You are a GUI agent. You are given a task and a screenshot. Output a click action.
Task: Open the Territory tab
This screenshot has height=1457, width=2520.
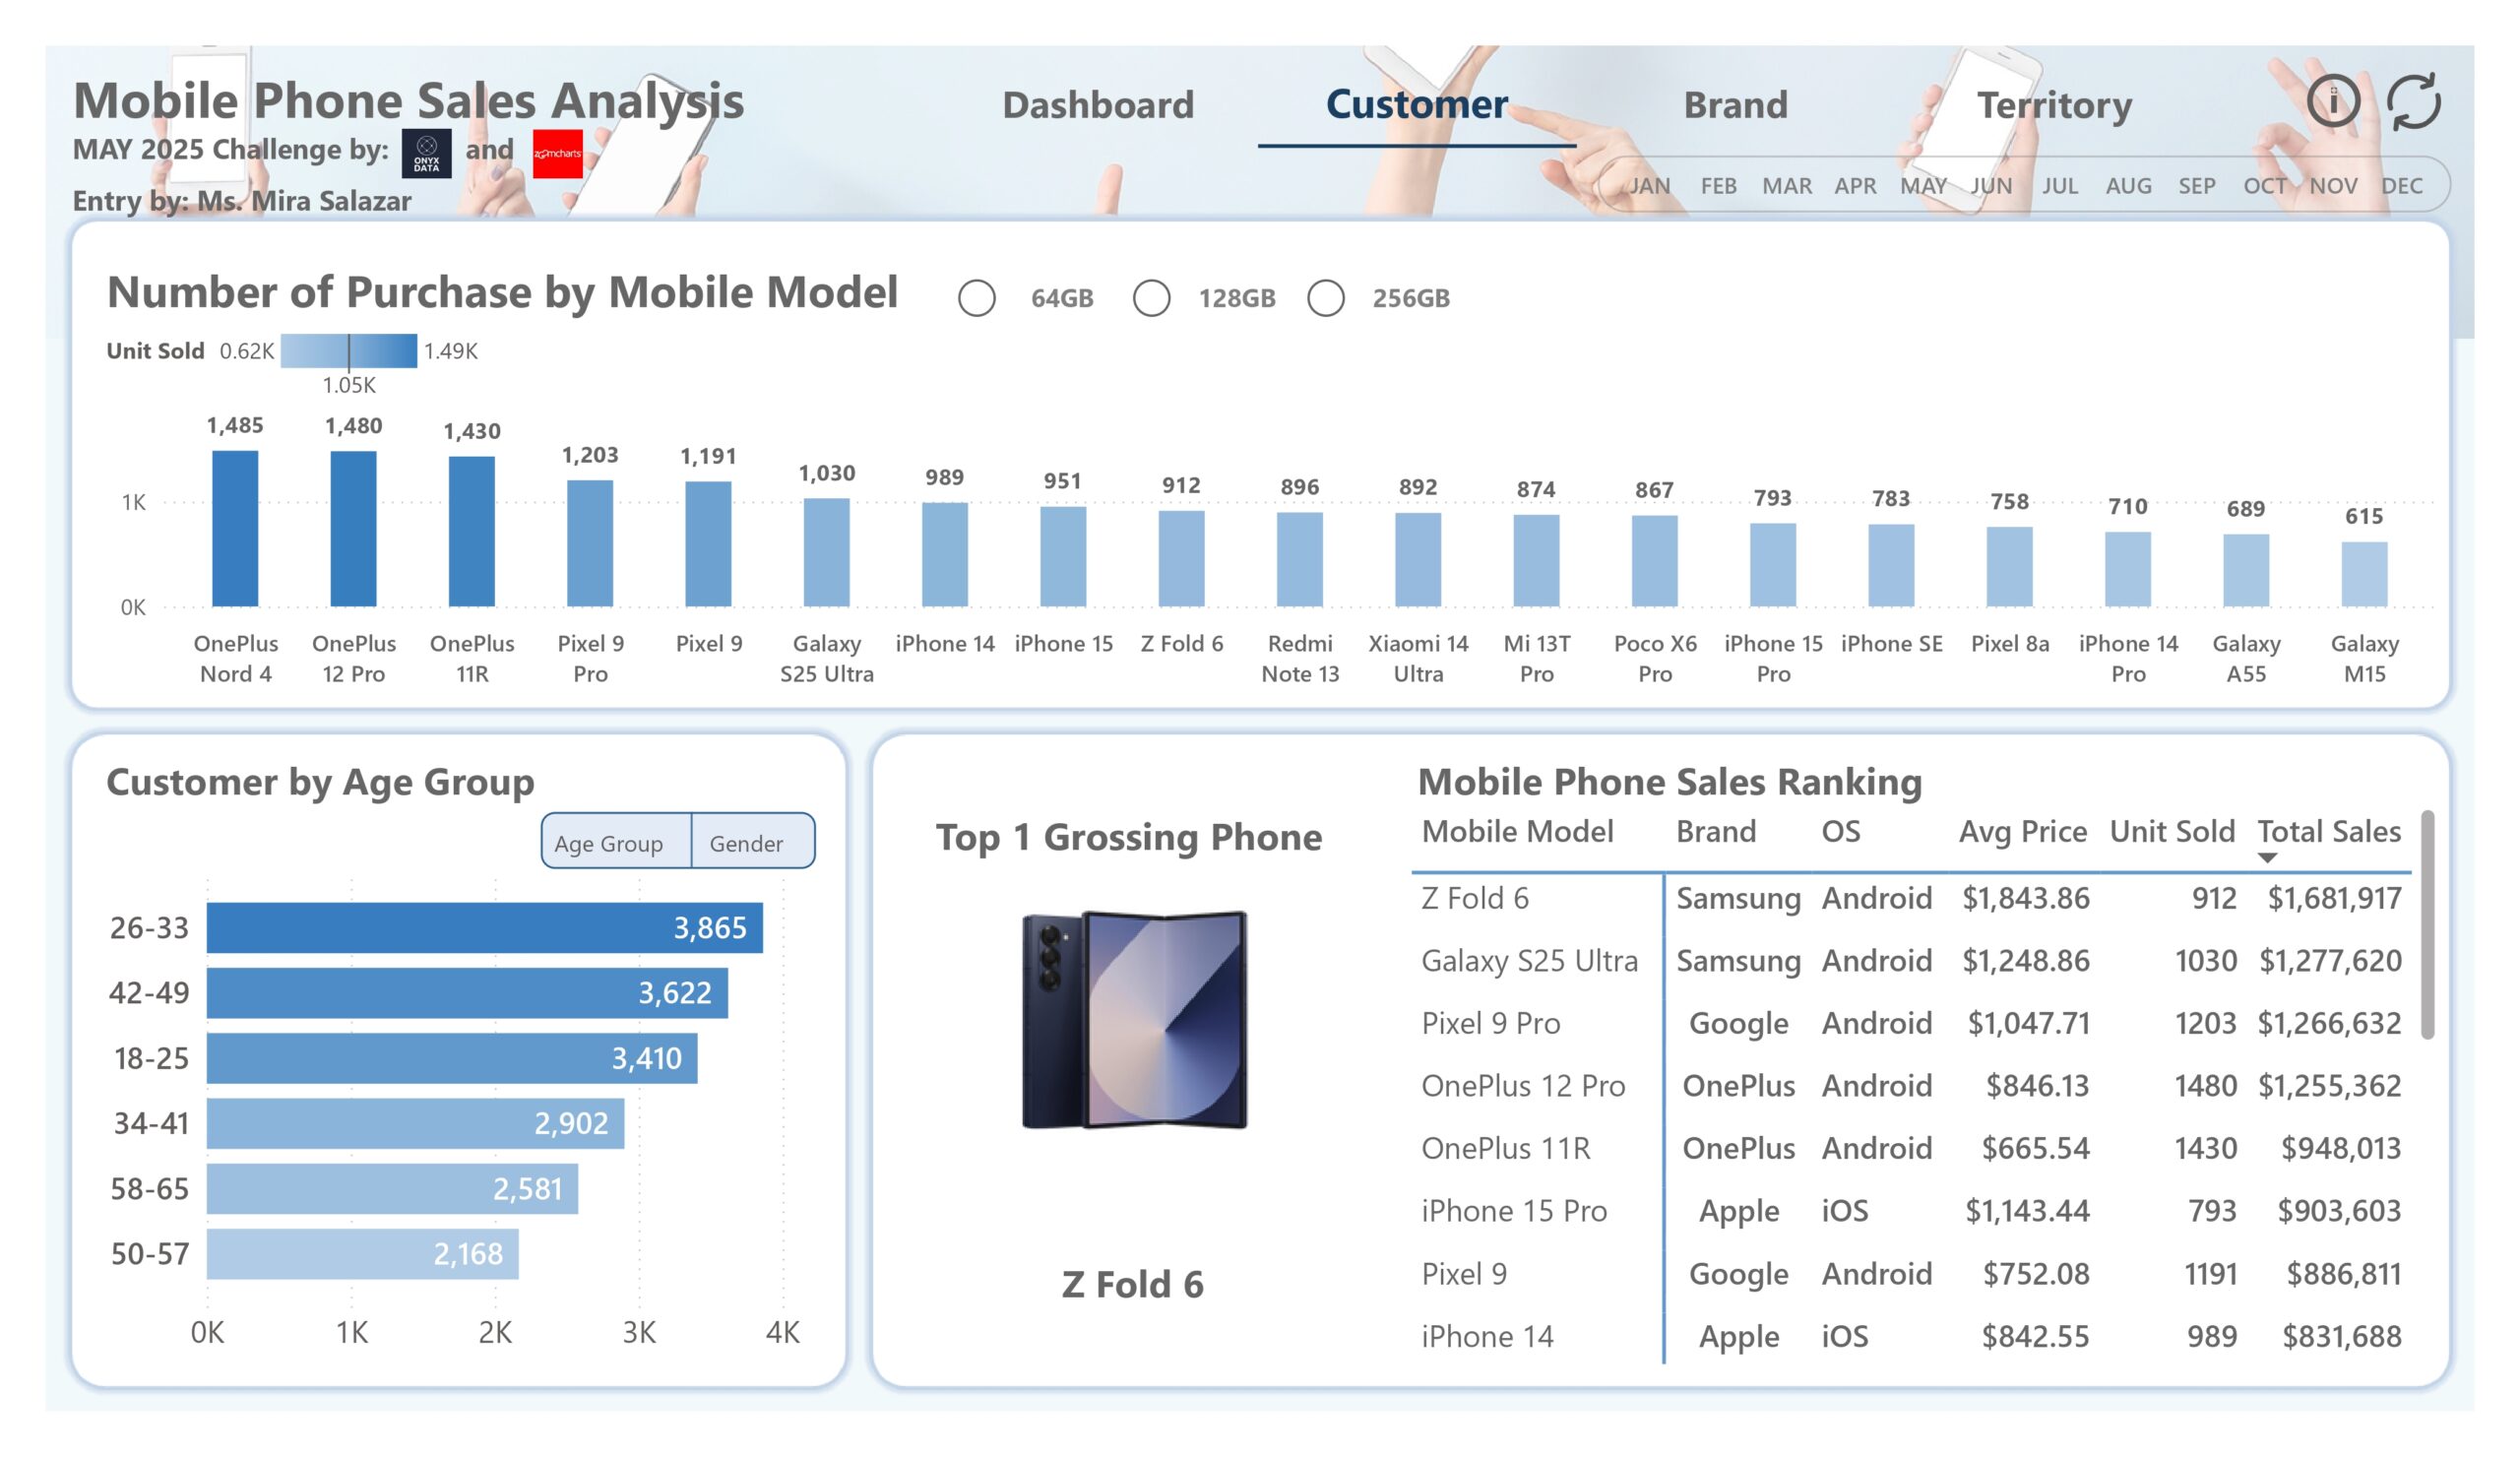2054,105
